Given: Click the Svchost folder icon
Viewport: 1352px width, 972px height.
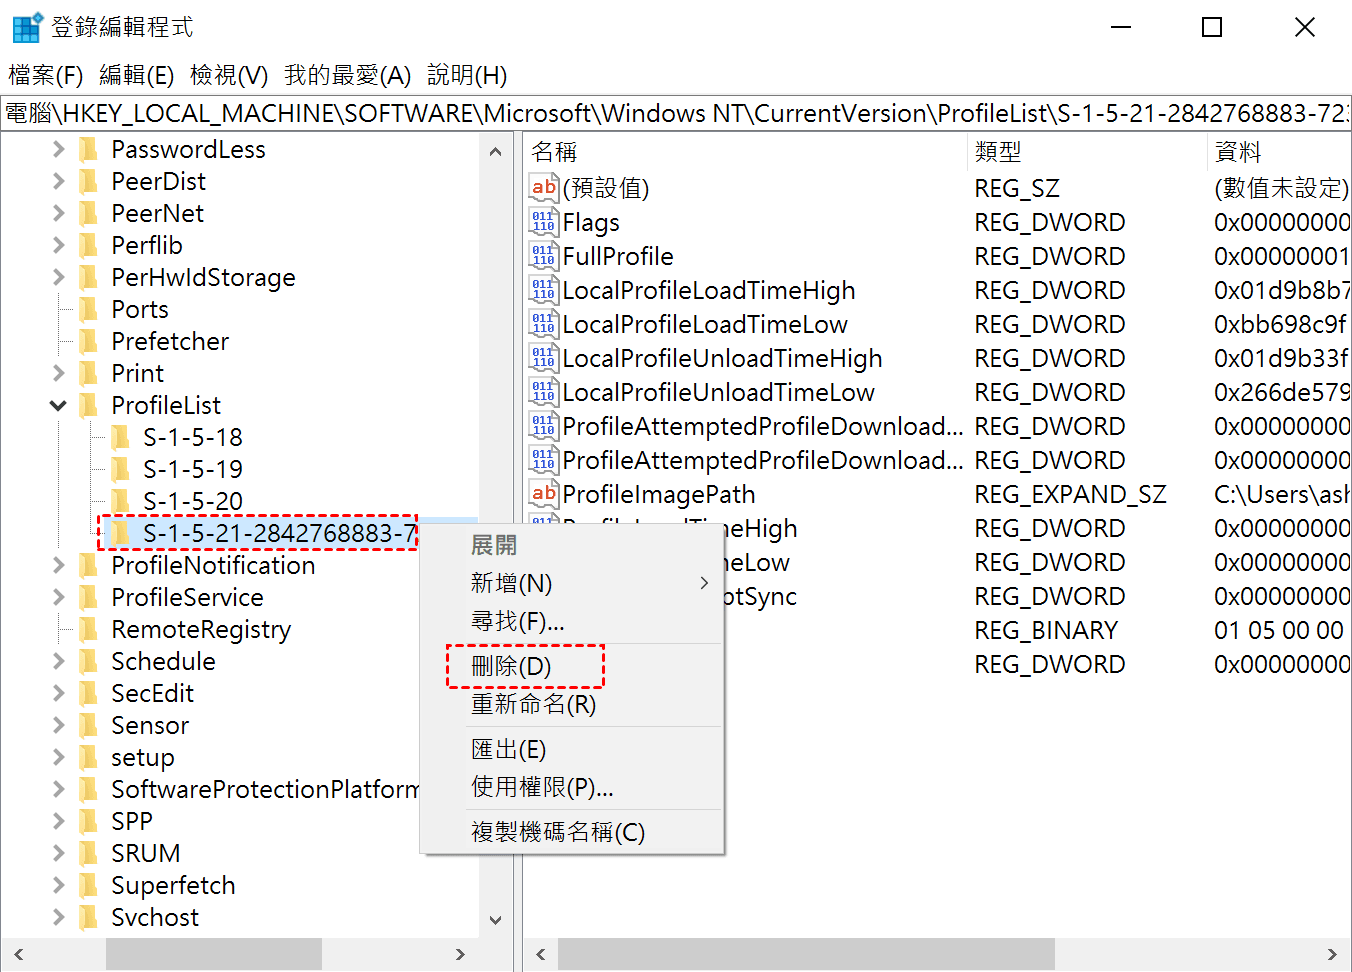Looking at the screenshot, I should point(89,918).
